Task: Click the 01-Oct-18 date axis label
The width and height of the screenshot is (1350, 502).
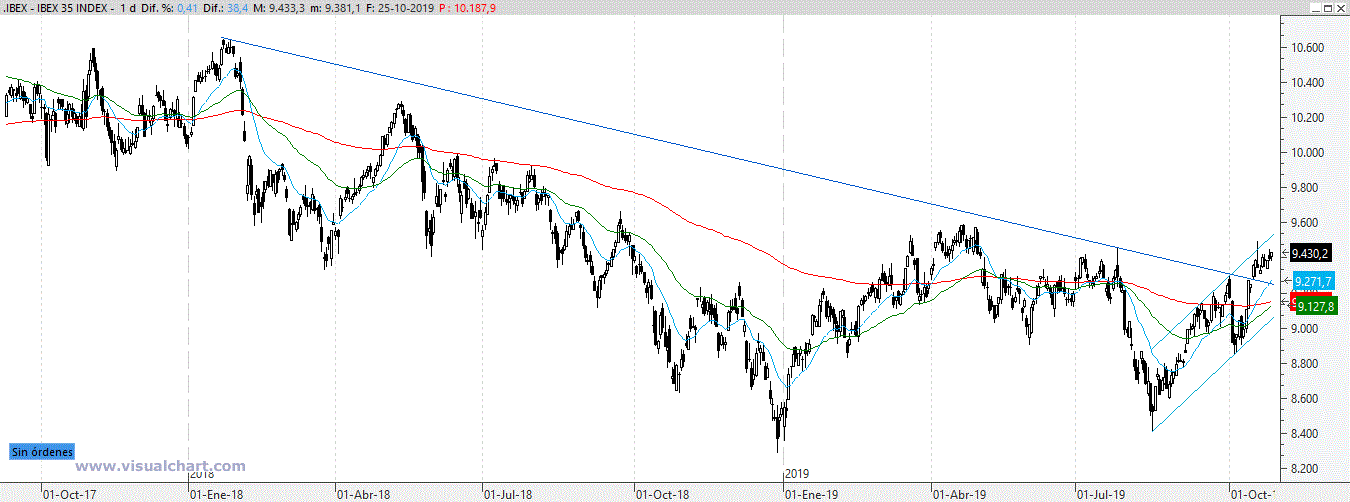Action: pos(663,494)
